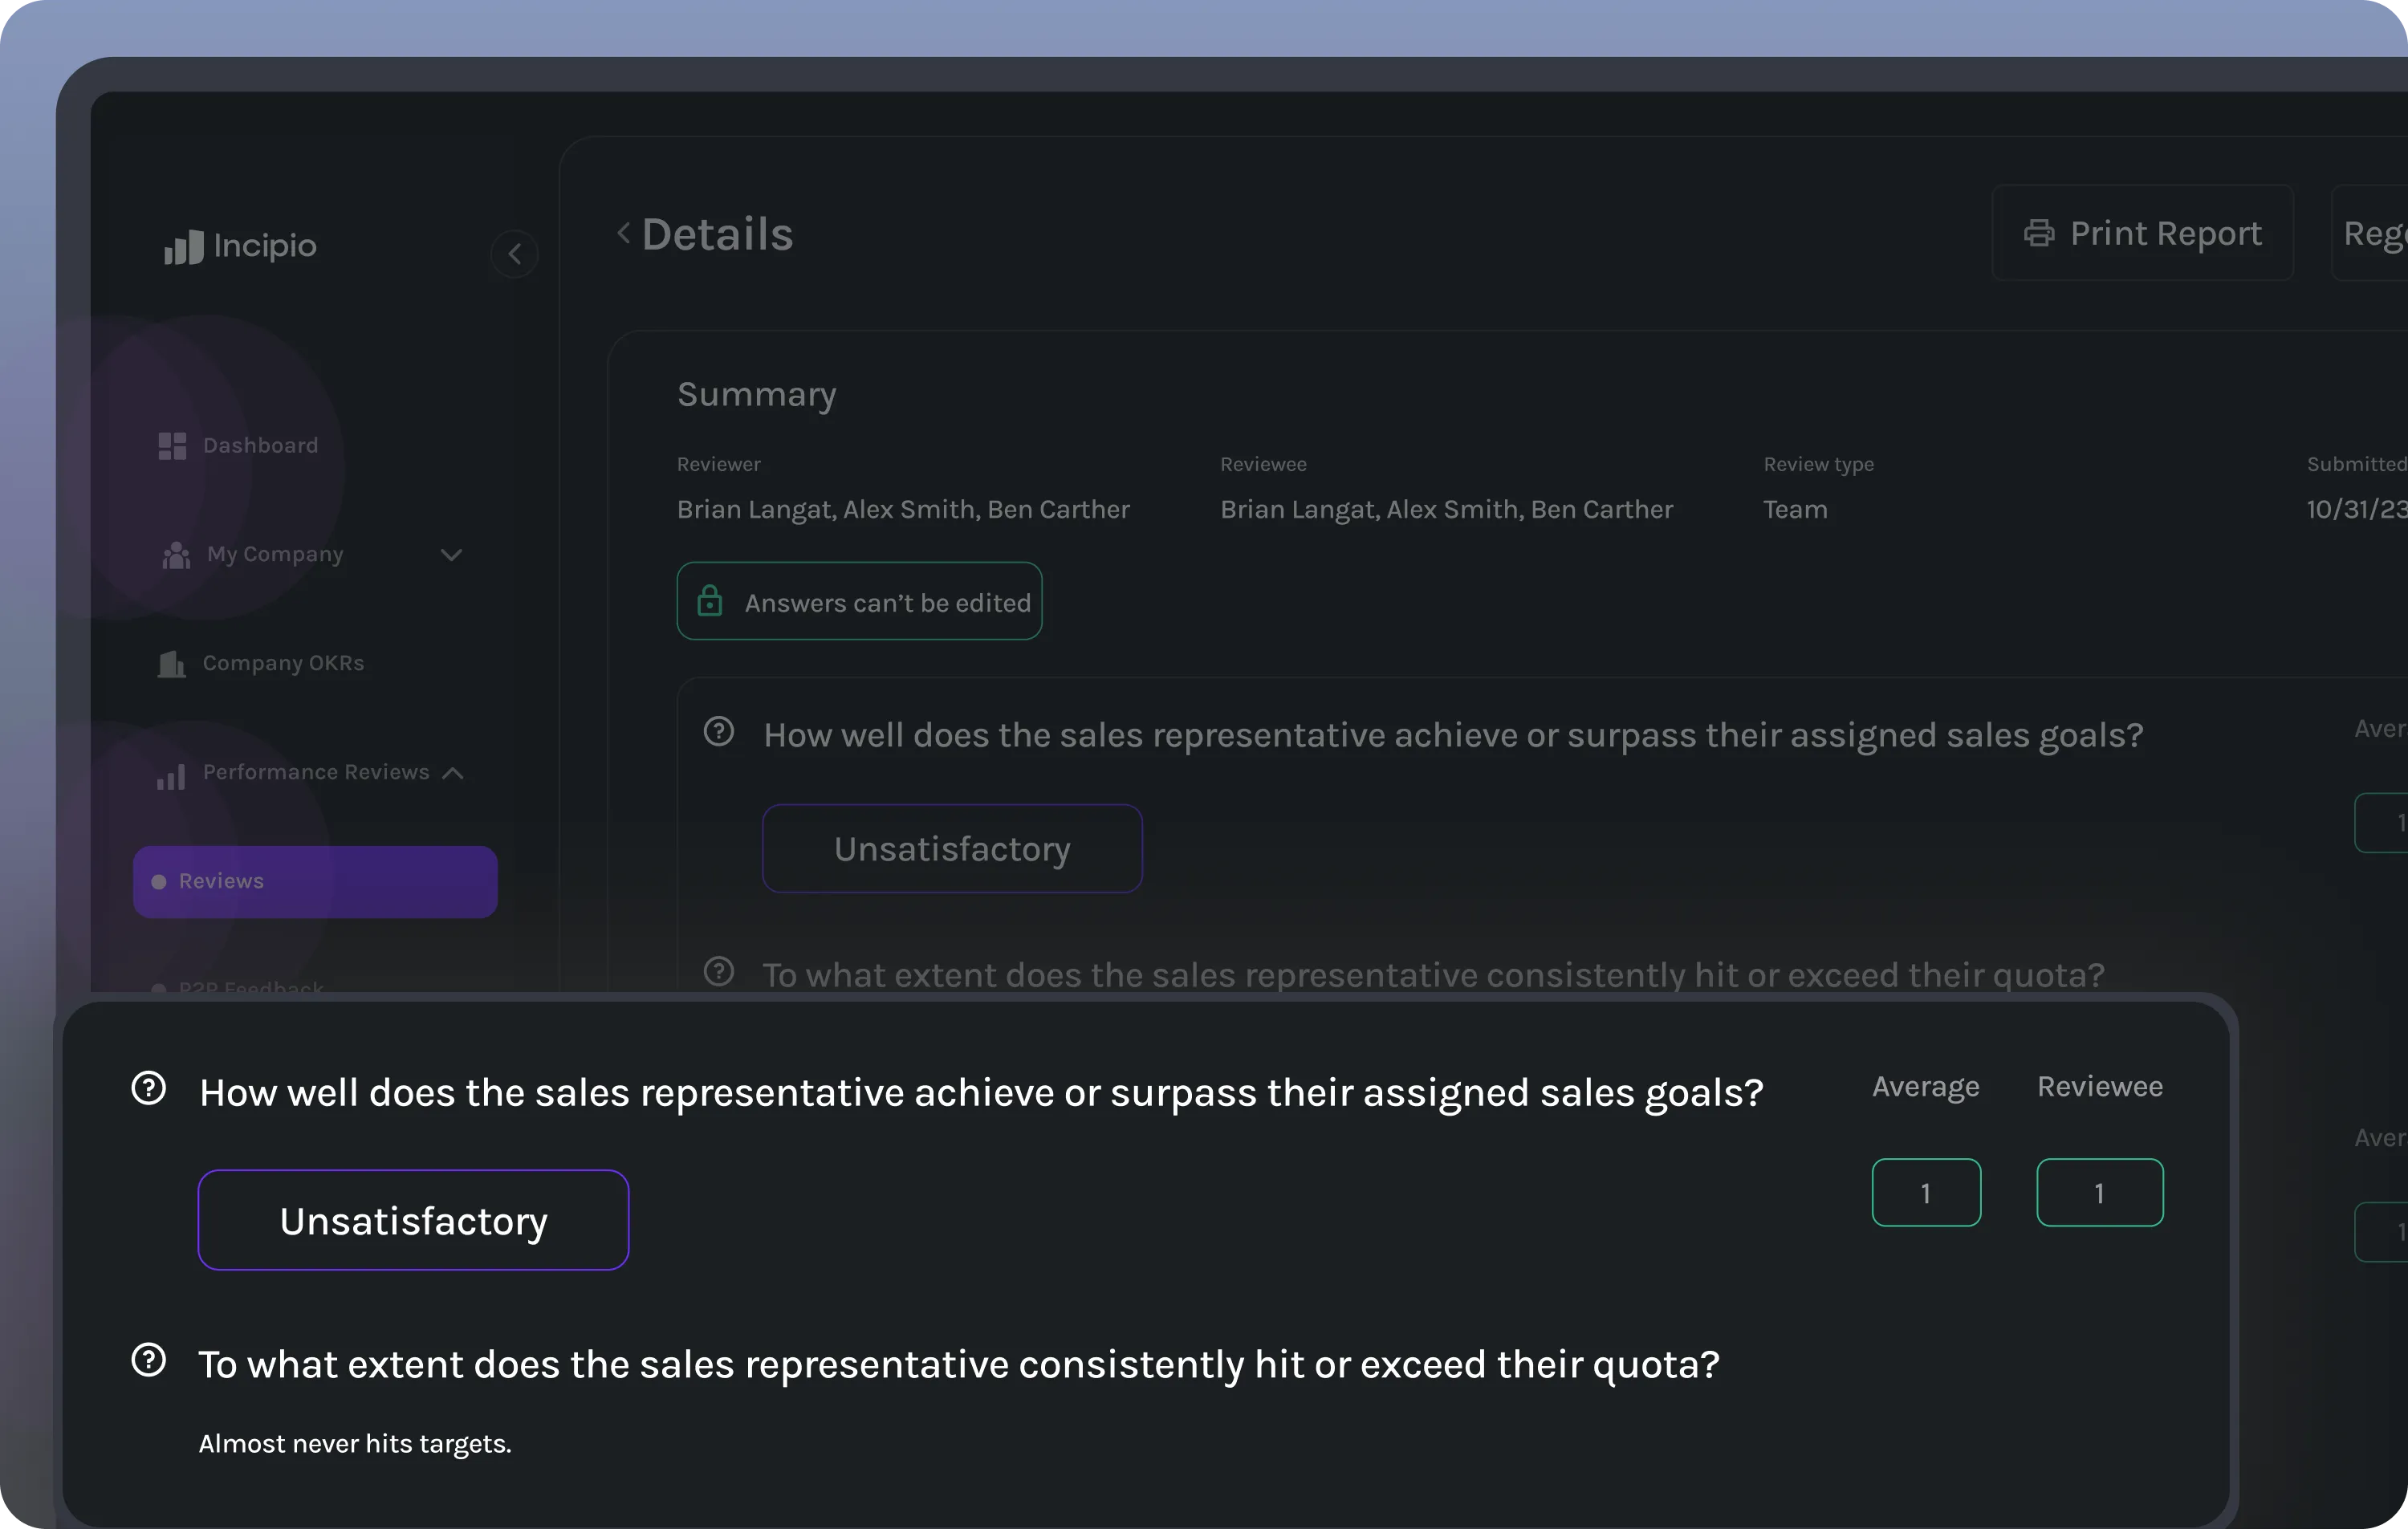This screenshot has height=1529, width=2408.
Task: Collapse sidebar with the circular arrow button
Action: 514,254
